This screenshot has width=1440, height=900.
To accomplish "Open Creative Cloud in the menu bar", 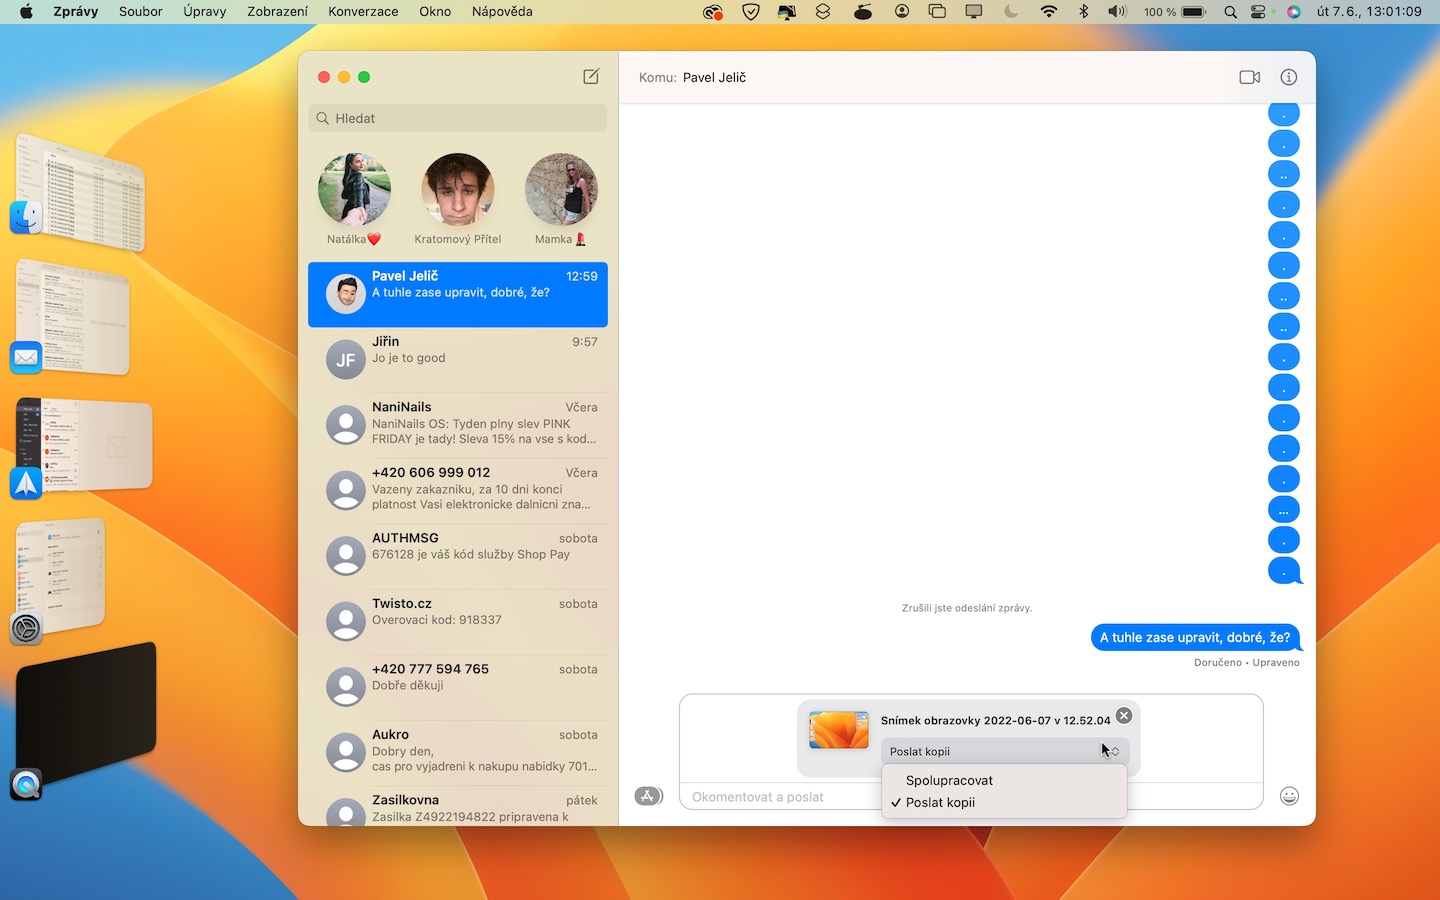I will (x=712, y=12).
